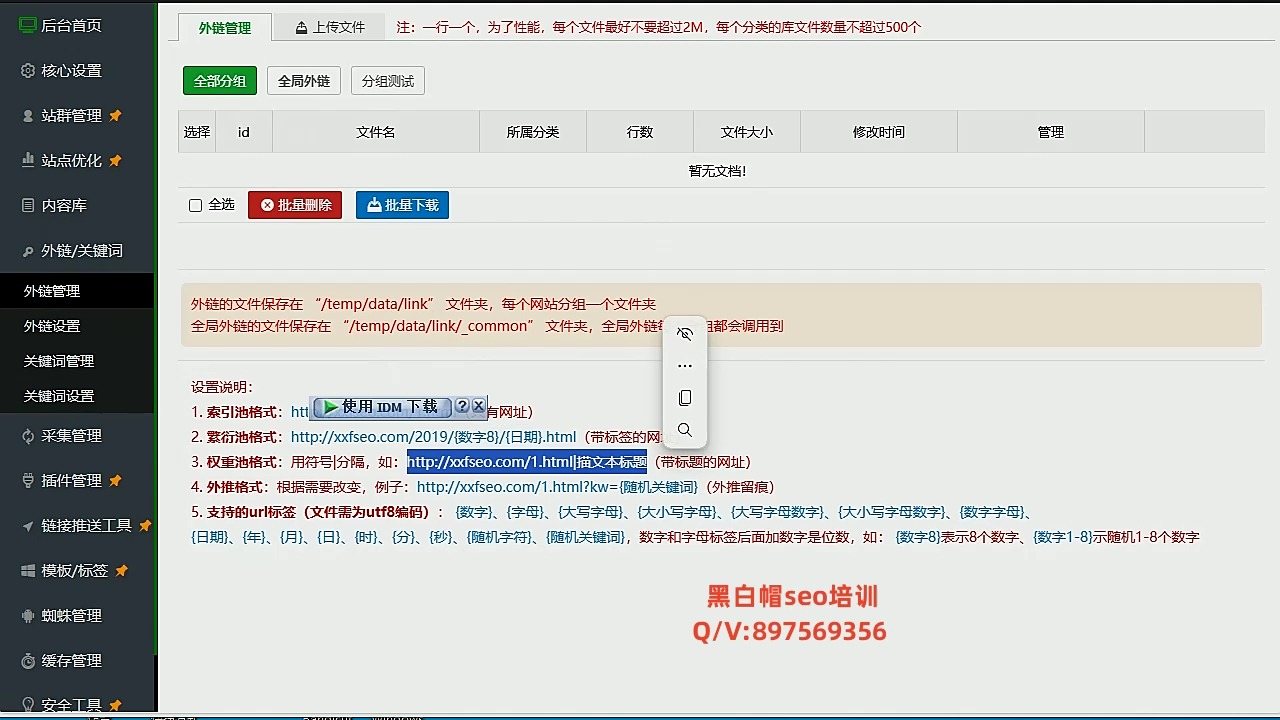This screenshot has height=720, width=1280.
Task: Tick the 全选 checkbox
Action: click(x=196, y=205)
